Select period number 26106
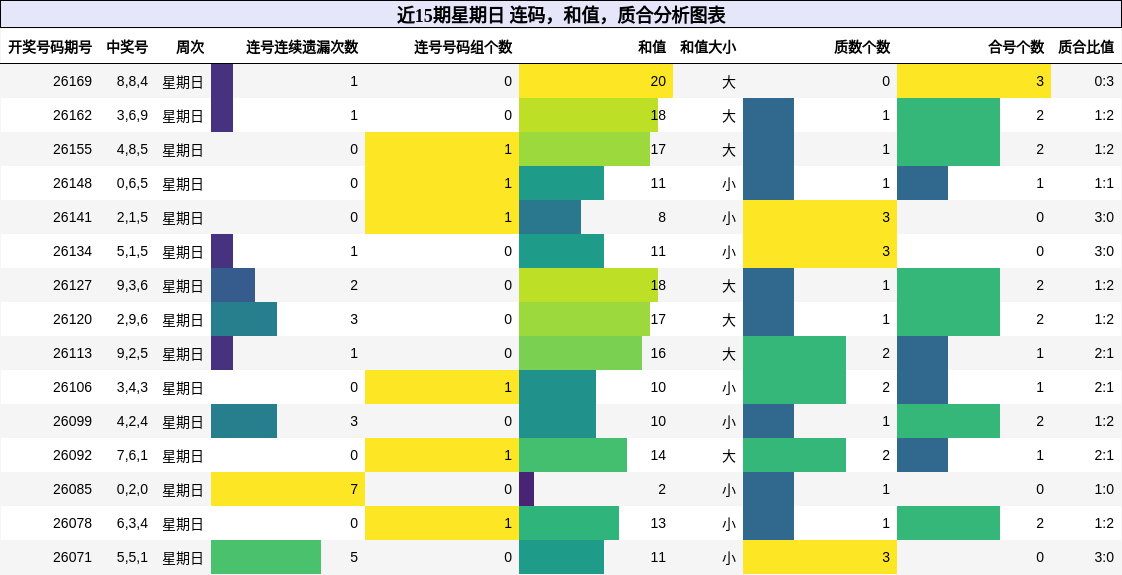The height and width of the screenshot is (575, 1122). point(72,387)
